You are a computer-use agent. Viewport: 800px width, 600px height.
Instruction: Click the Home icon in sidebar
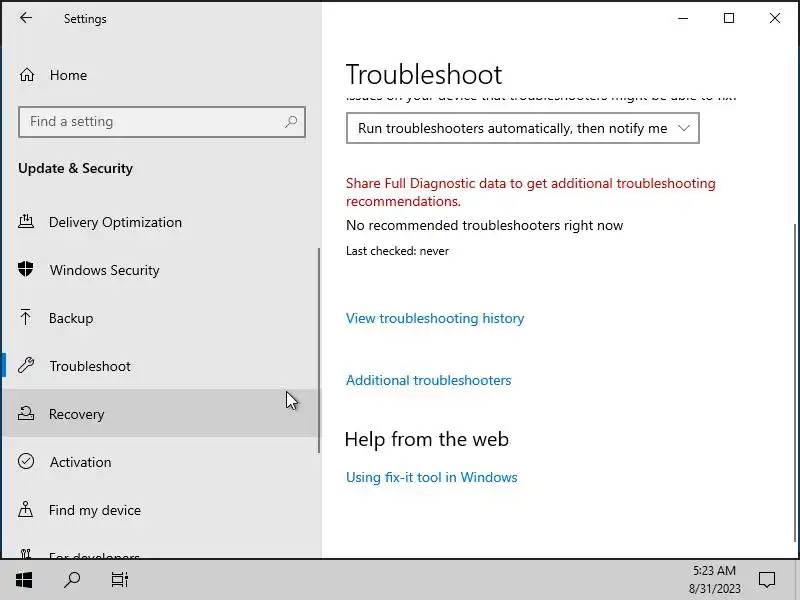point(27,75)
